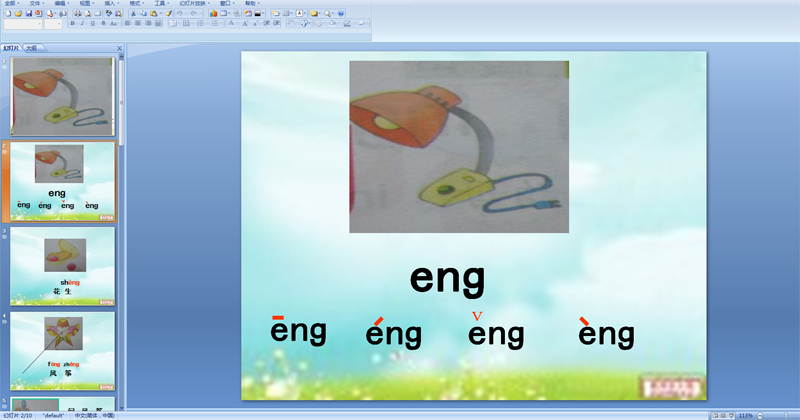The image size is (800, 420).
Task: Open the font size combo box
Action: tap(53, 24)
